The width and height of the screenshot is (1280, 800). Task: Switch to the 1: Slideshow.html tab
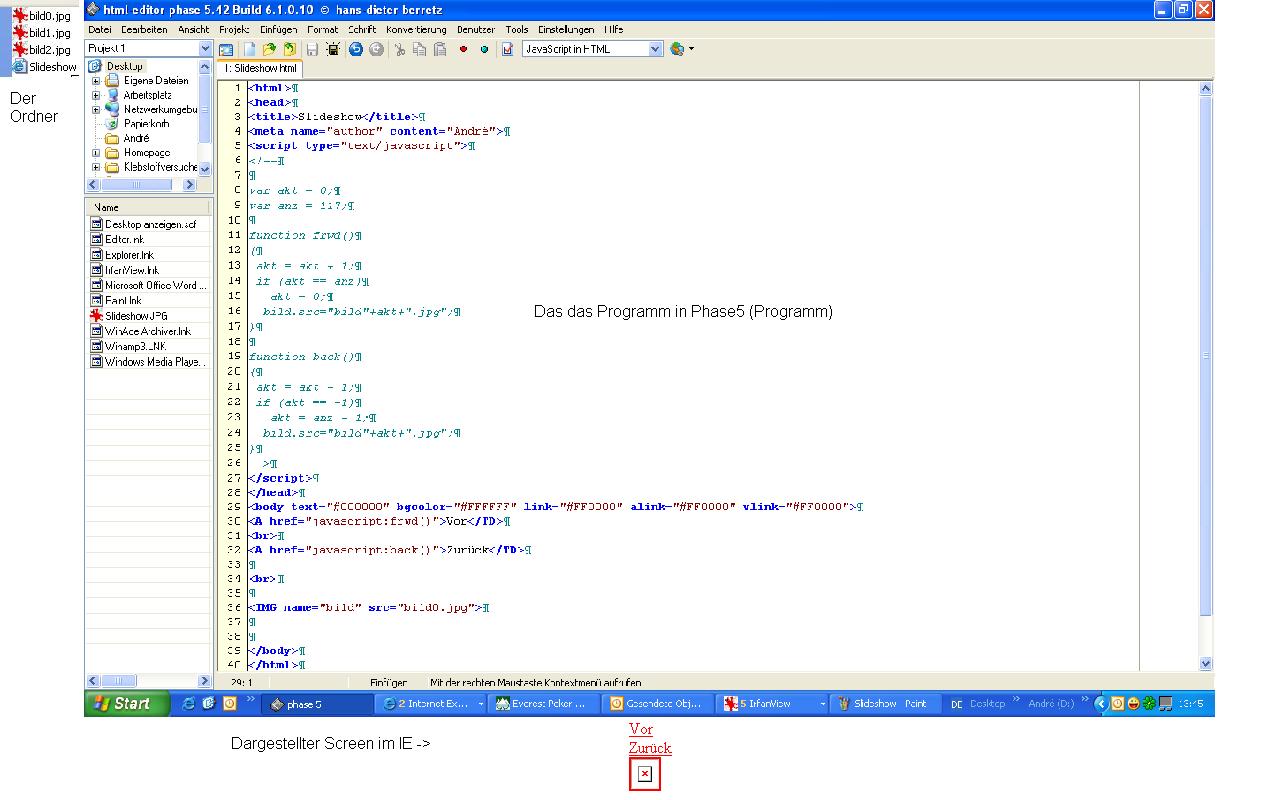click(x=260, y=68)
